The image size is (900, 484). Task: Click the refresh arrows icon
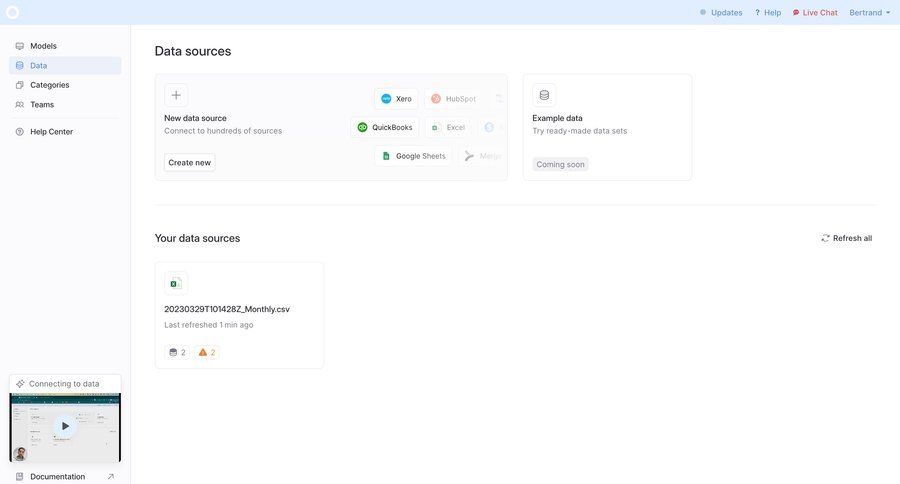tap(825, 238)
